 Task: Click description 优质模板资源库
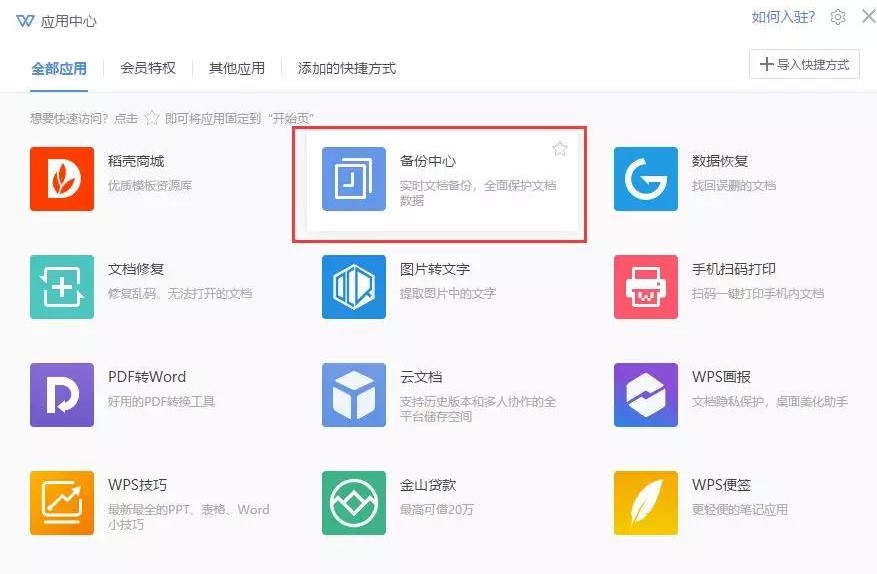[150, 186]
